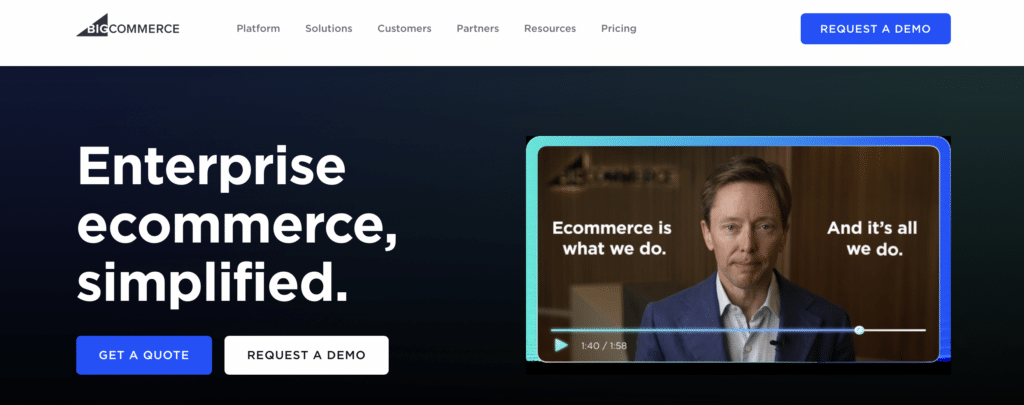The height and width of the screenshot is (405, 1024).
Task: Expand the Resources menu
Action: pos(550,29)
